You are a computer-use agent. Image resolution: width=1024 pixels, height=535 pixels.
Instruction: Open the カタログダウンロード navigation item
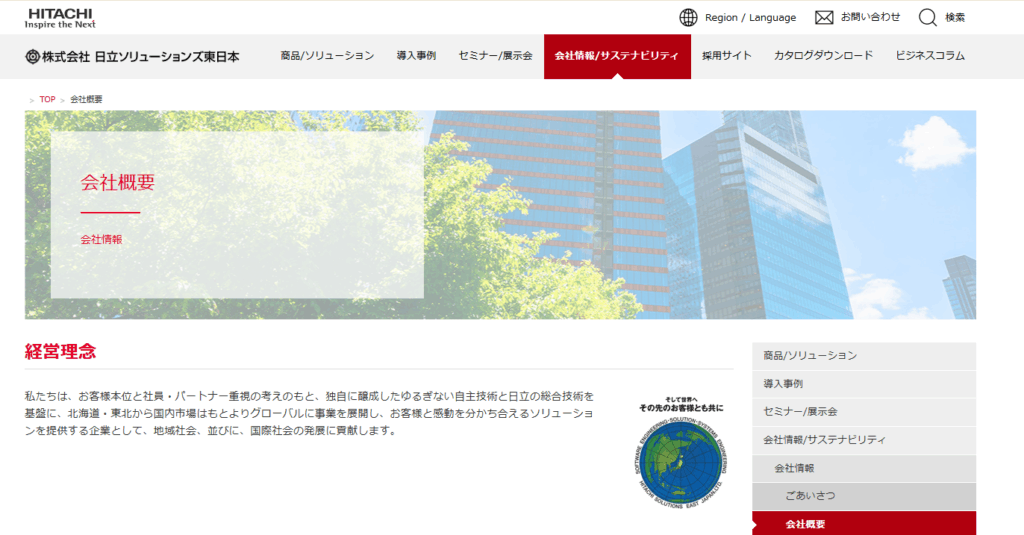tap(824, 56)
